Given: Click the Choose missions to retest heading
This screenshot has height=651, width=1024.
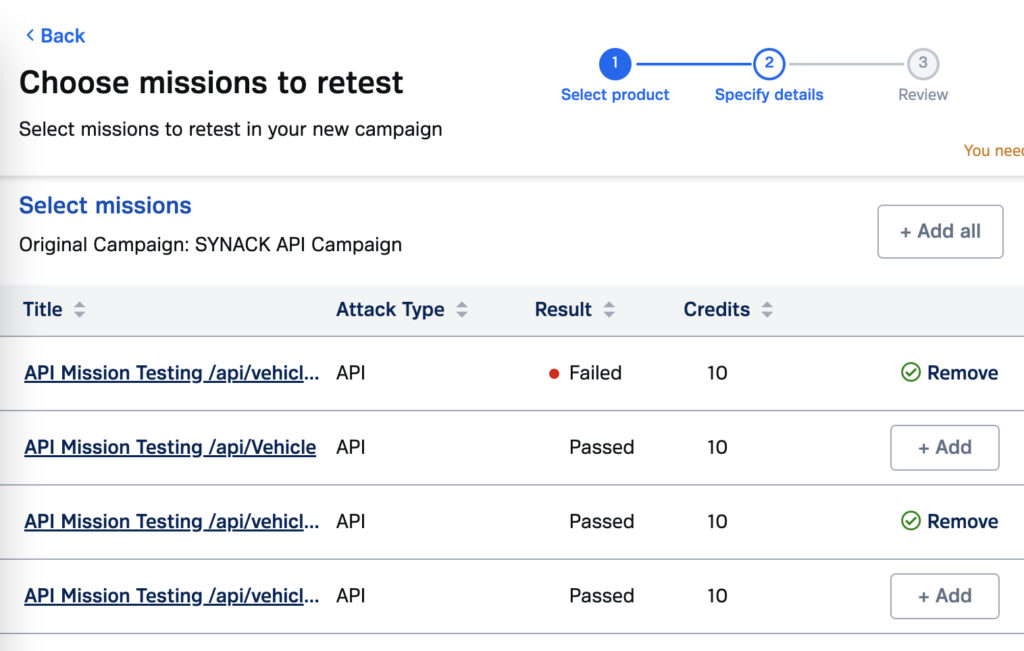Looking at the screenshot, I should [x=211, y=83].
